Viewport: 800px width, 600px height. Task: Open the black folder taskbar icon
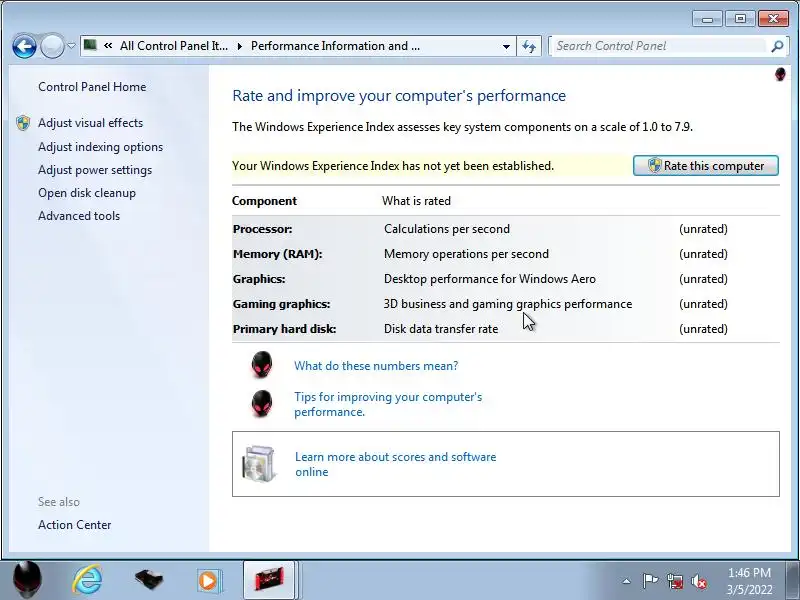[x=149, y=580]
